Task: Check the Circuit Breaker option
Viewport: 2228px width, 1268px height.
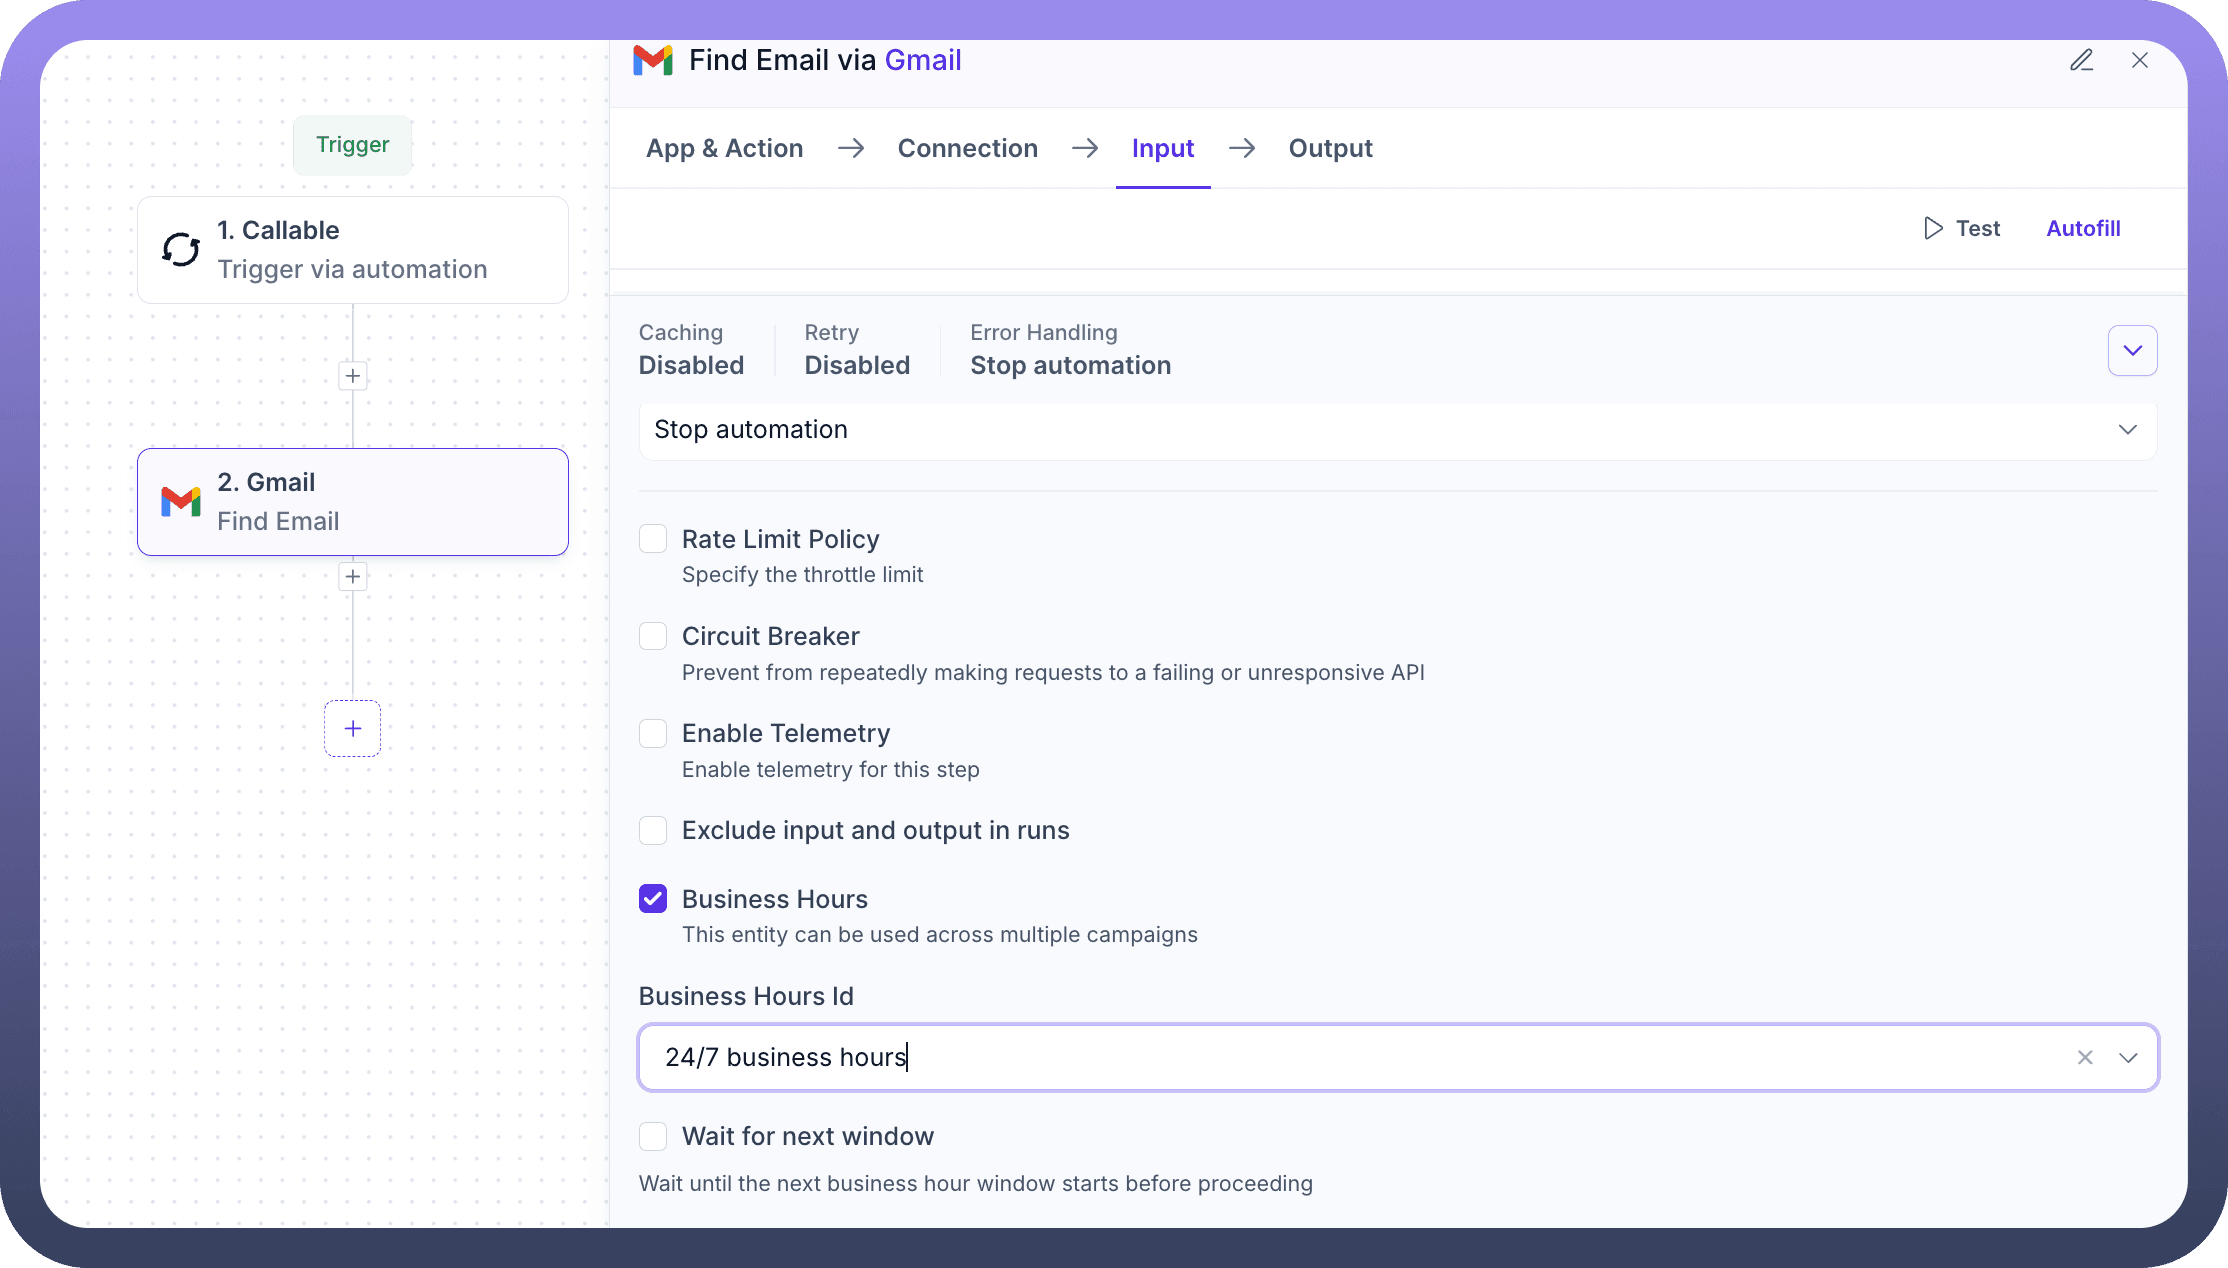Action: (653, 636)
